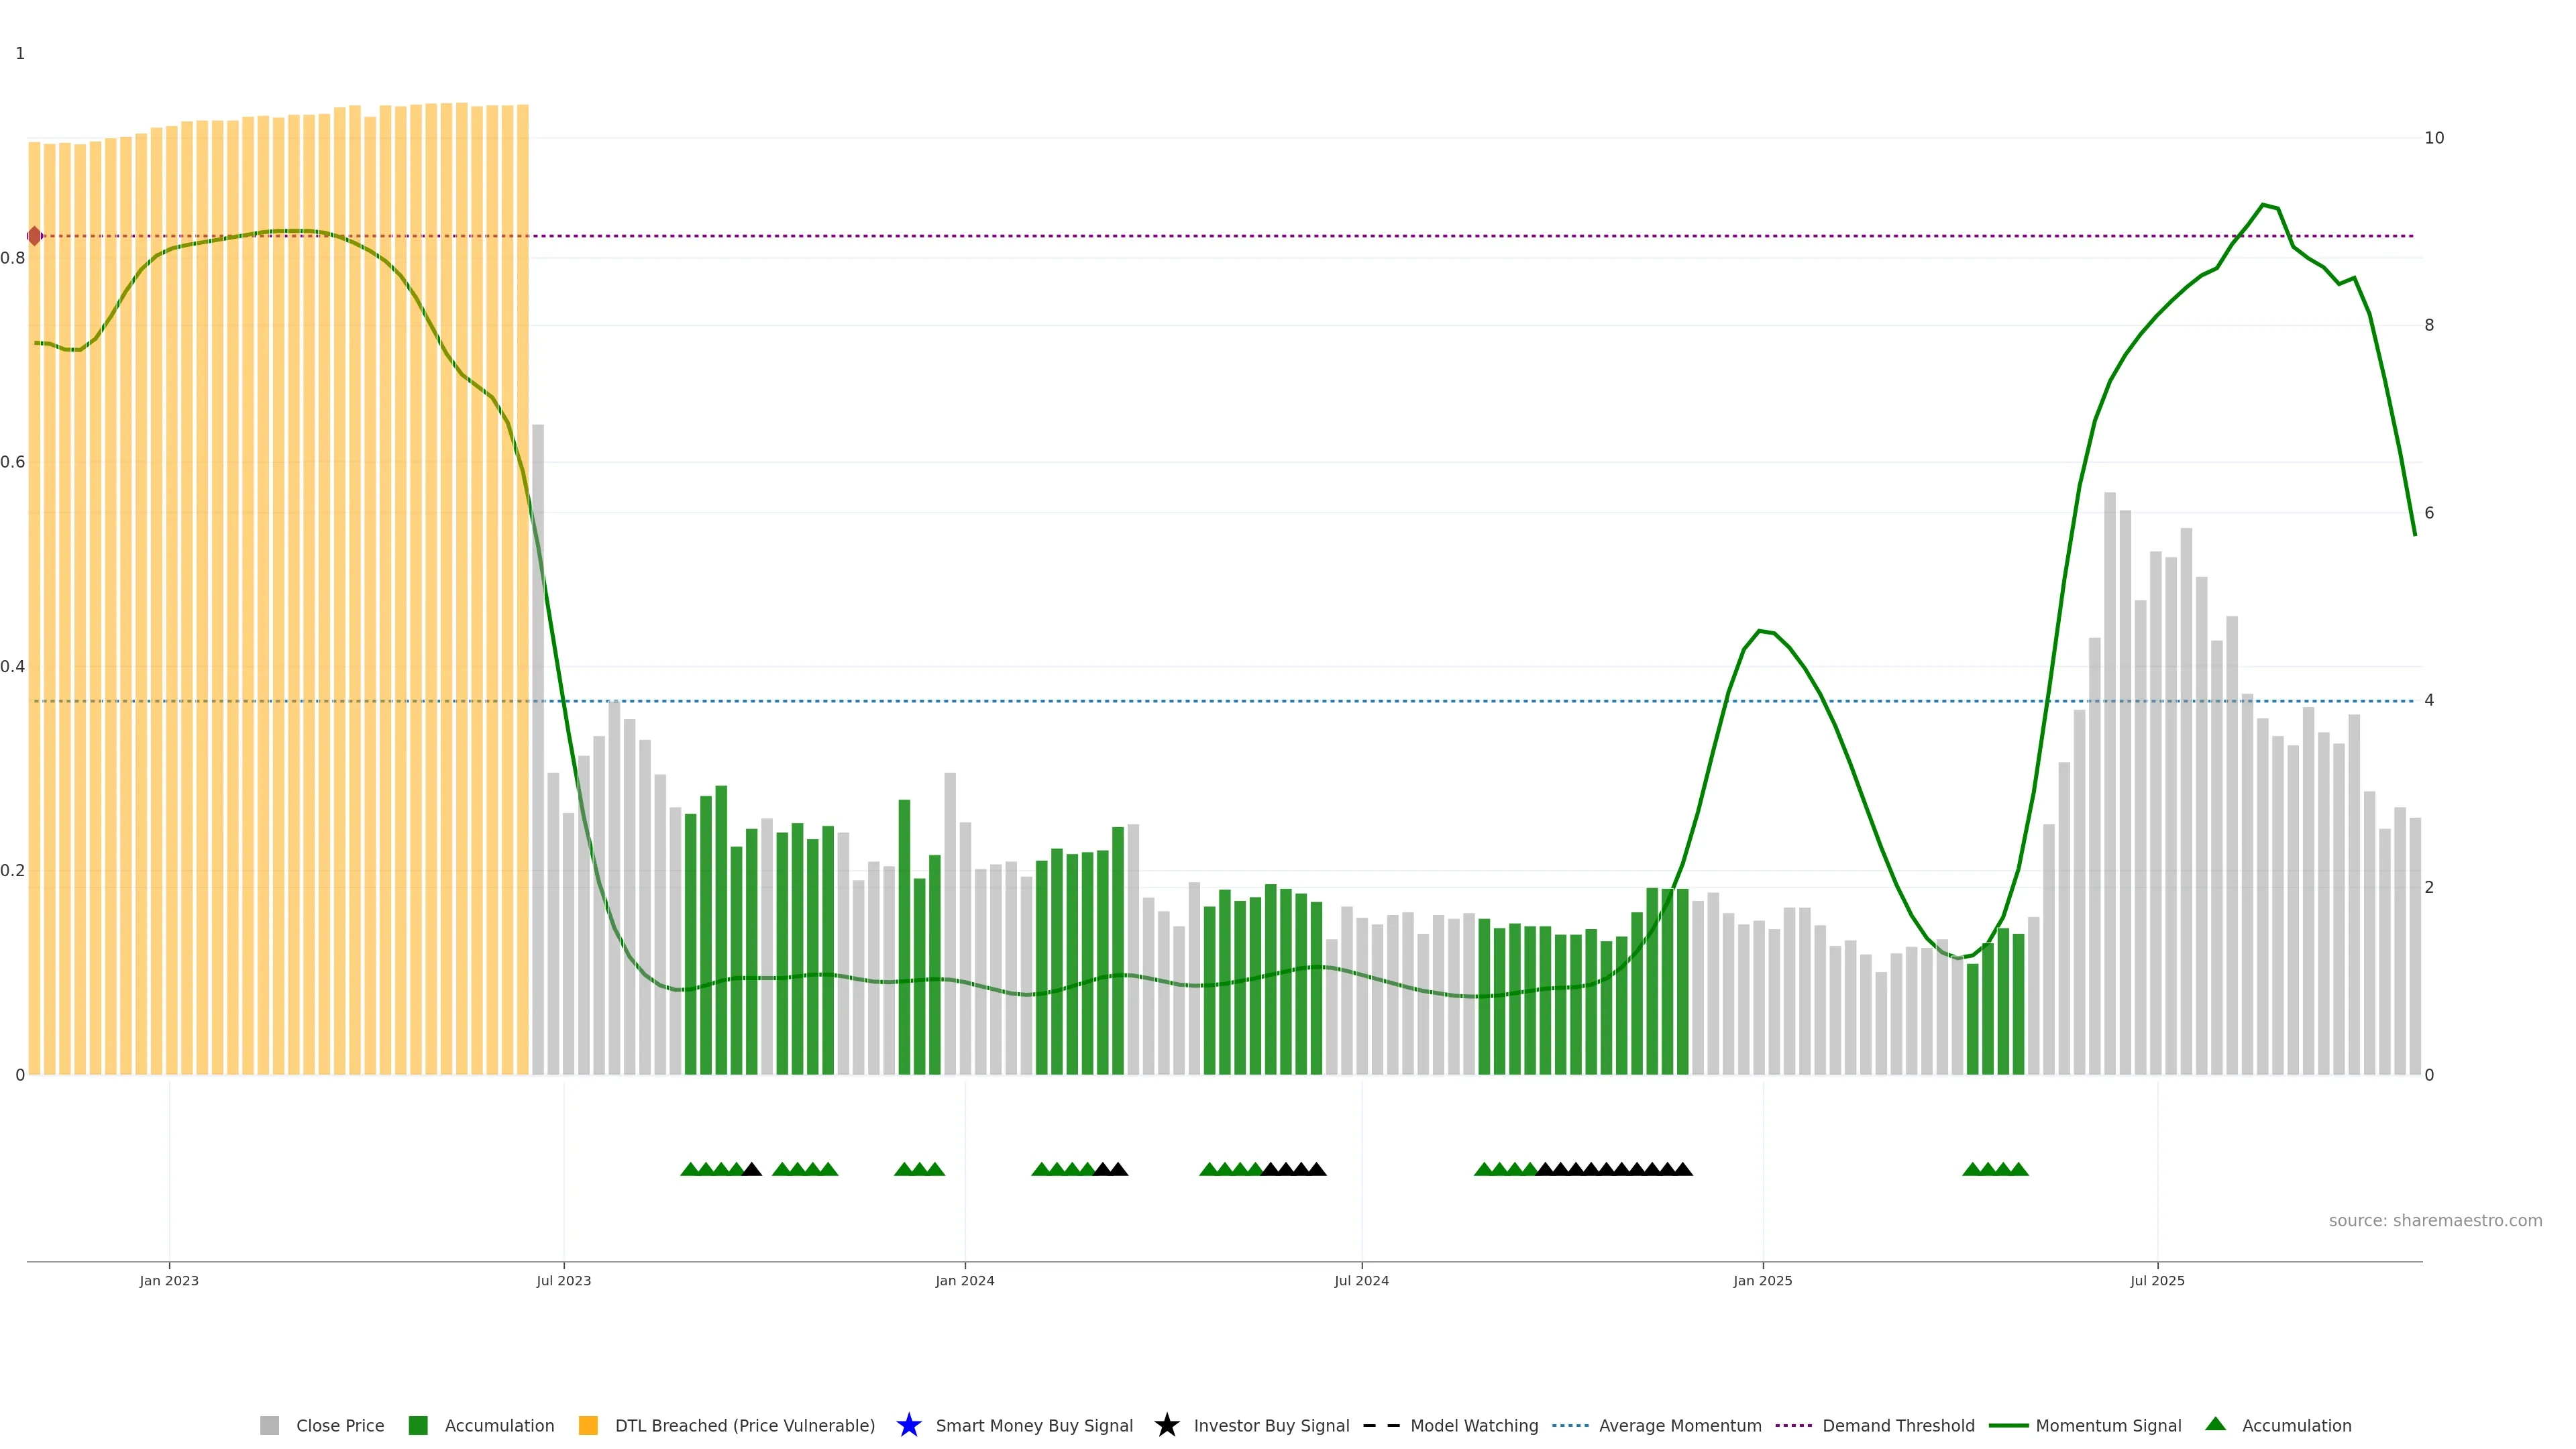Click the green Accumulation bar legend square
Viewport: 2576px width, 1449px height.
[x=418, y=1425]
